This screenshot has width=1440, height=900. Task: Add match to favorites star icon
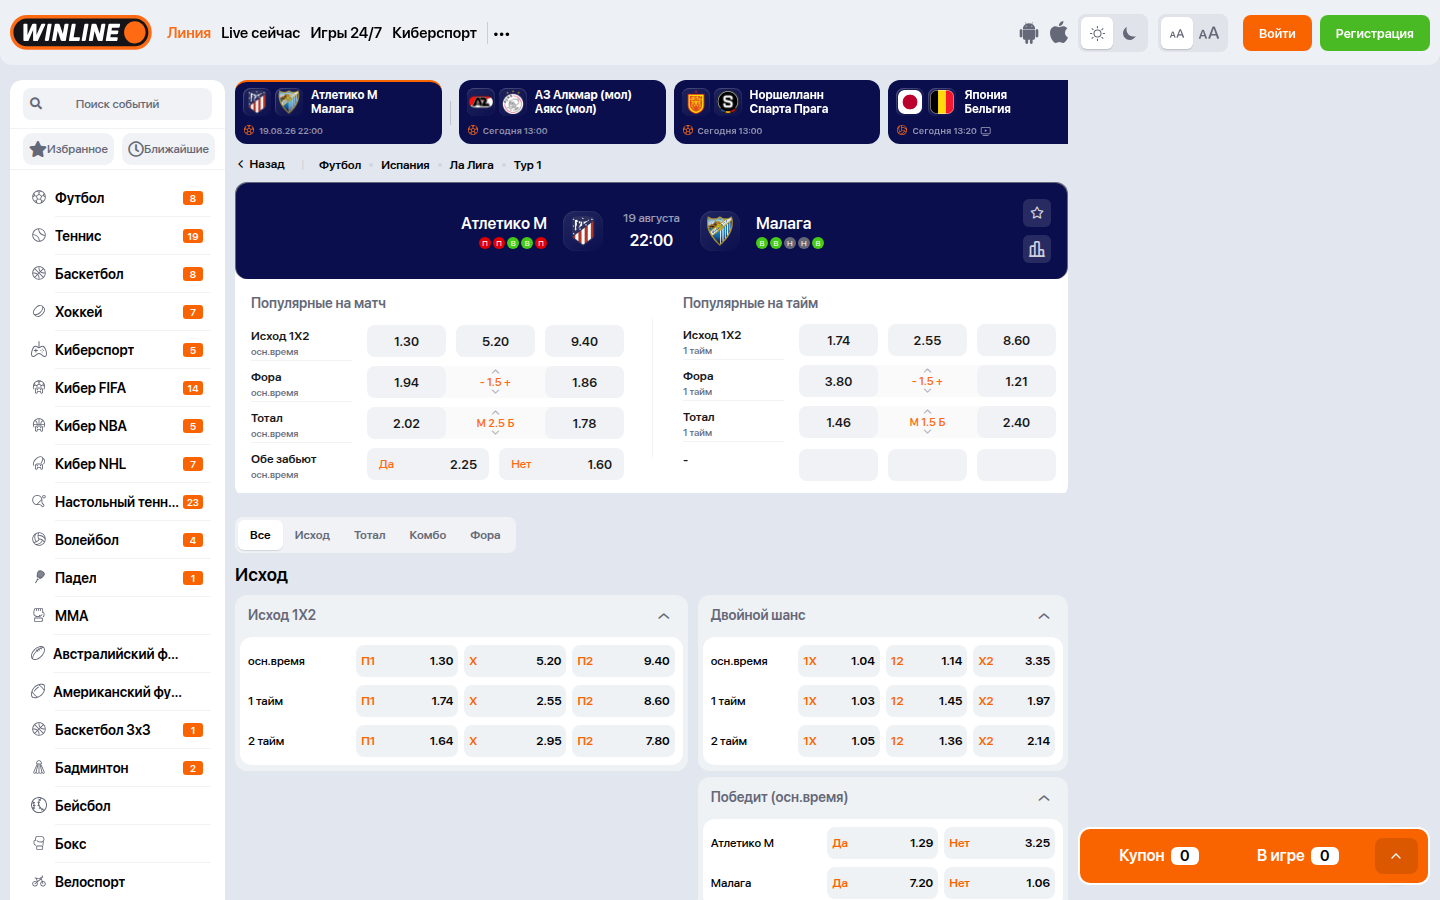[1037, 212]
